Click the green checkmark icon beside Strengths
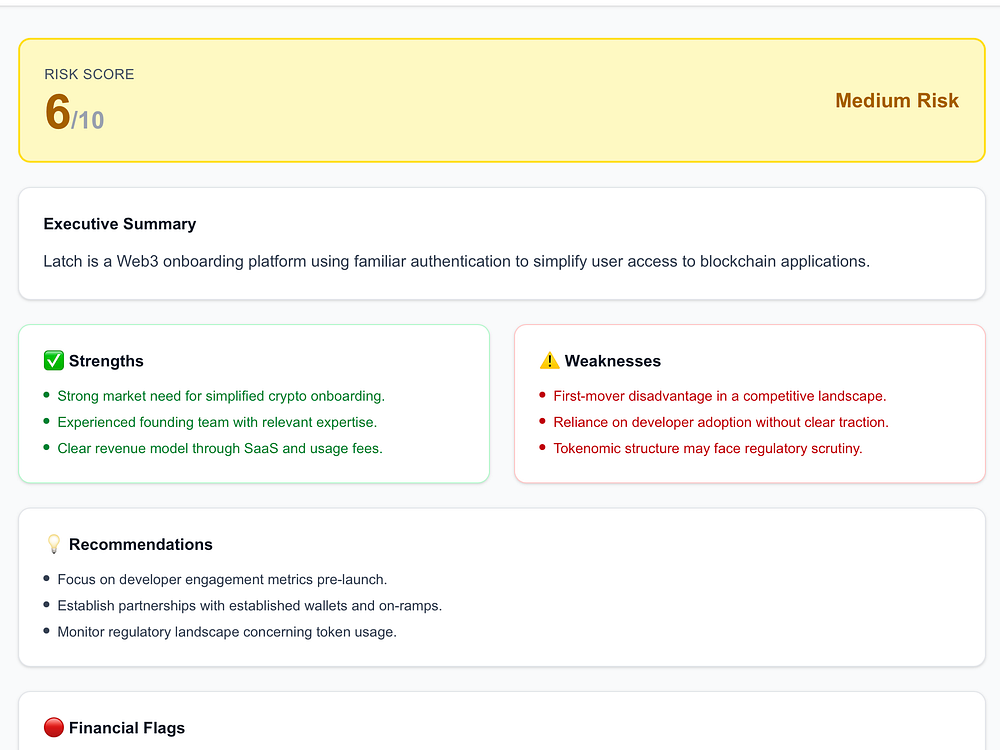The width and height of the screenshot is (1000, 750). [54, 361]
